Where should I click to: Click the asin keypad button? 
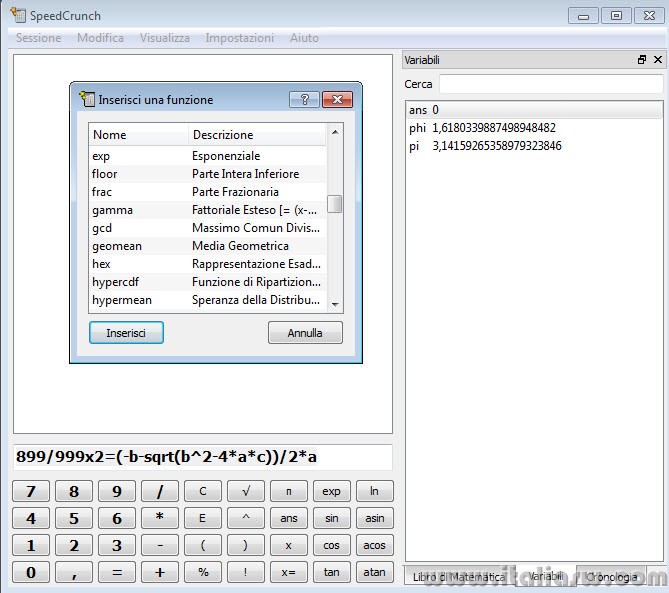[x=375, y=518]
